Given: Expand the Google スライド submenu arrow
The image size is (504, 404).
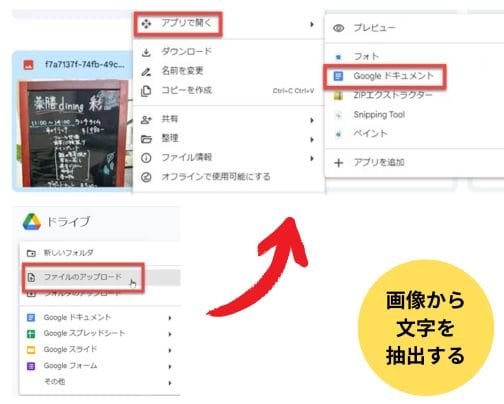Looking at the screenshot, I should click(x=170, y=350).
